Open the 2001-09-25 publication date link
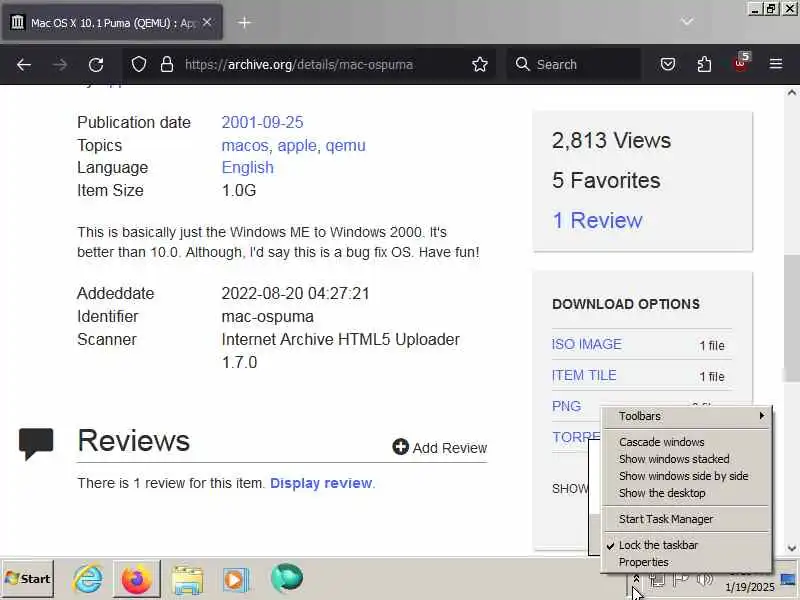 click(262, 122)
